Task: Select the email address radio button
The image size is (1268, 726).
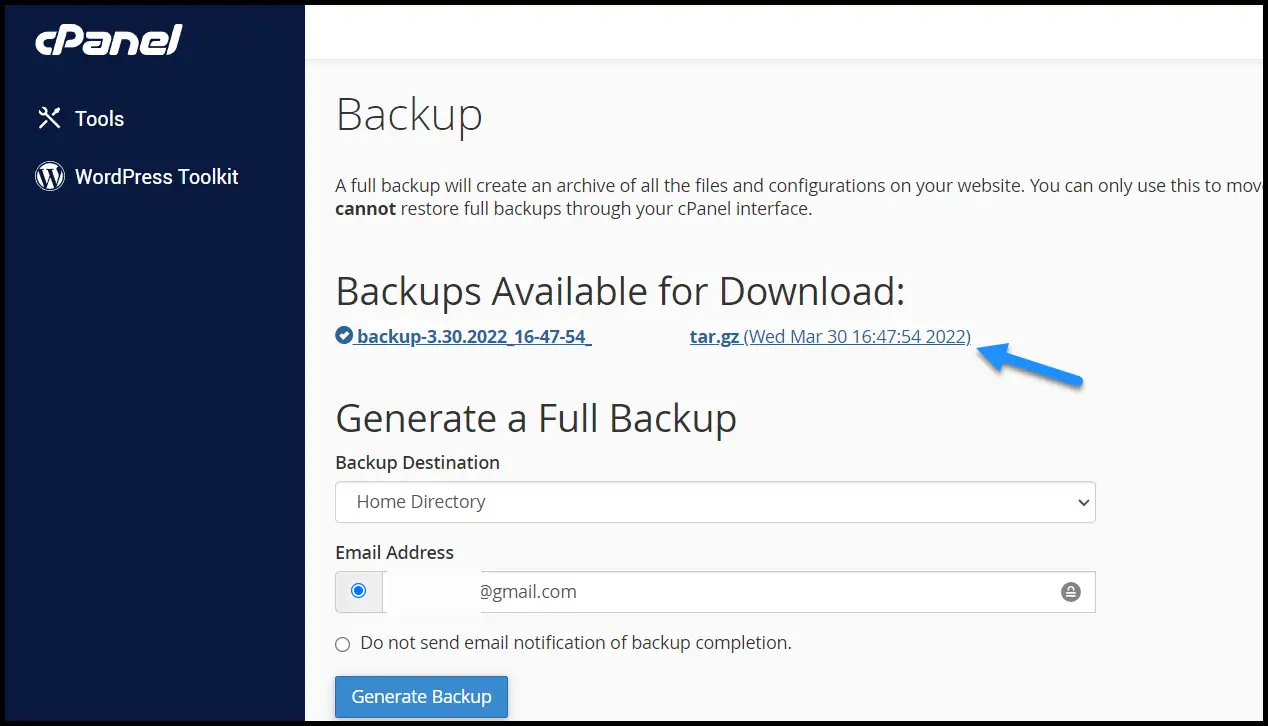Action: (x=359, y=591)
